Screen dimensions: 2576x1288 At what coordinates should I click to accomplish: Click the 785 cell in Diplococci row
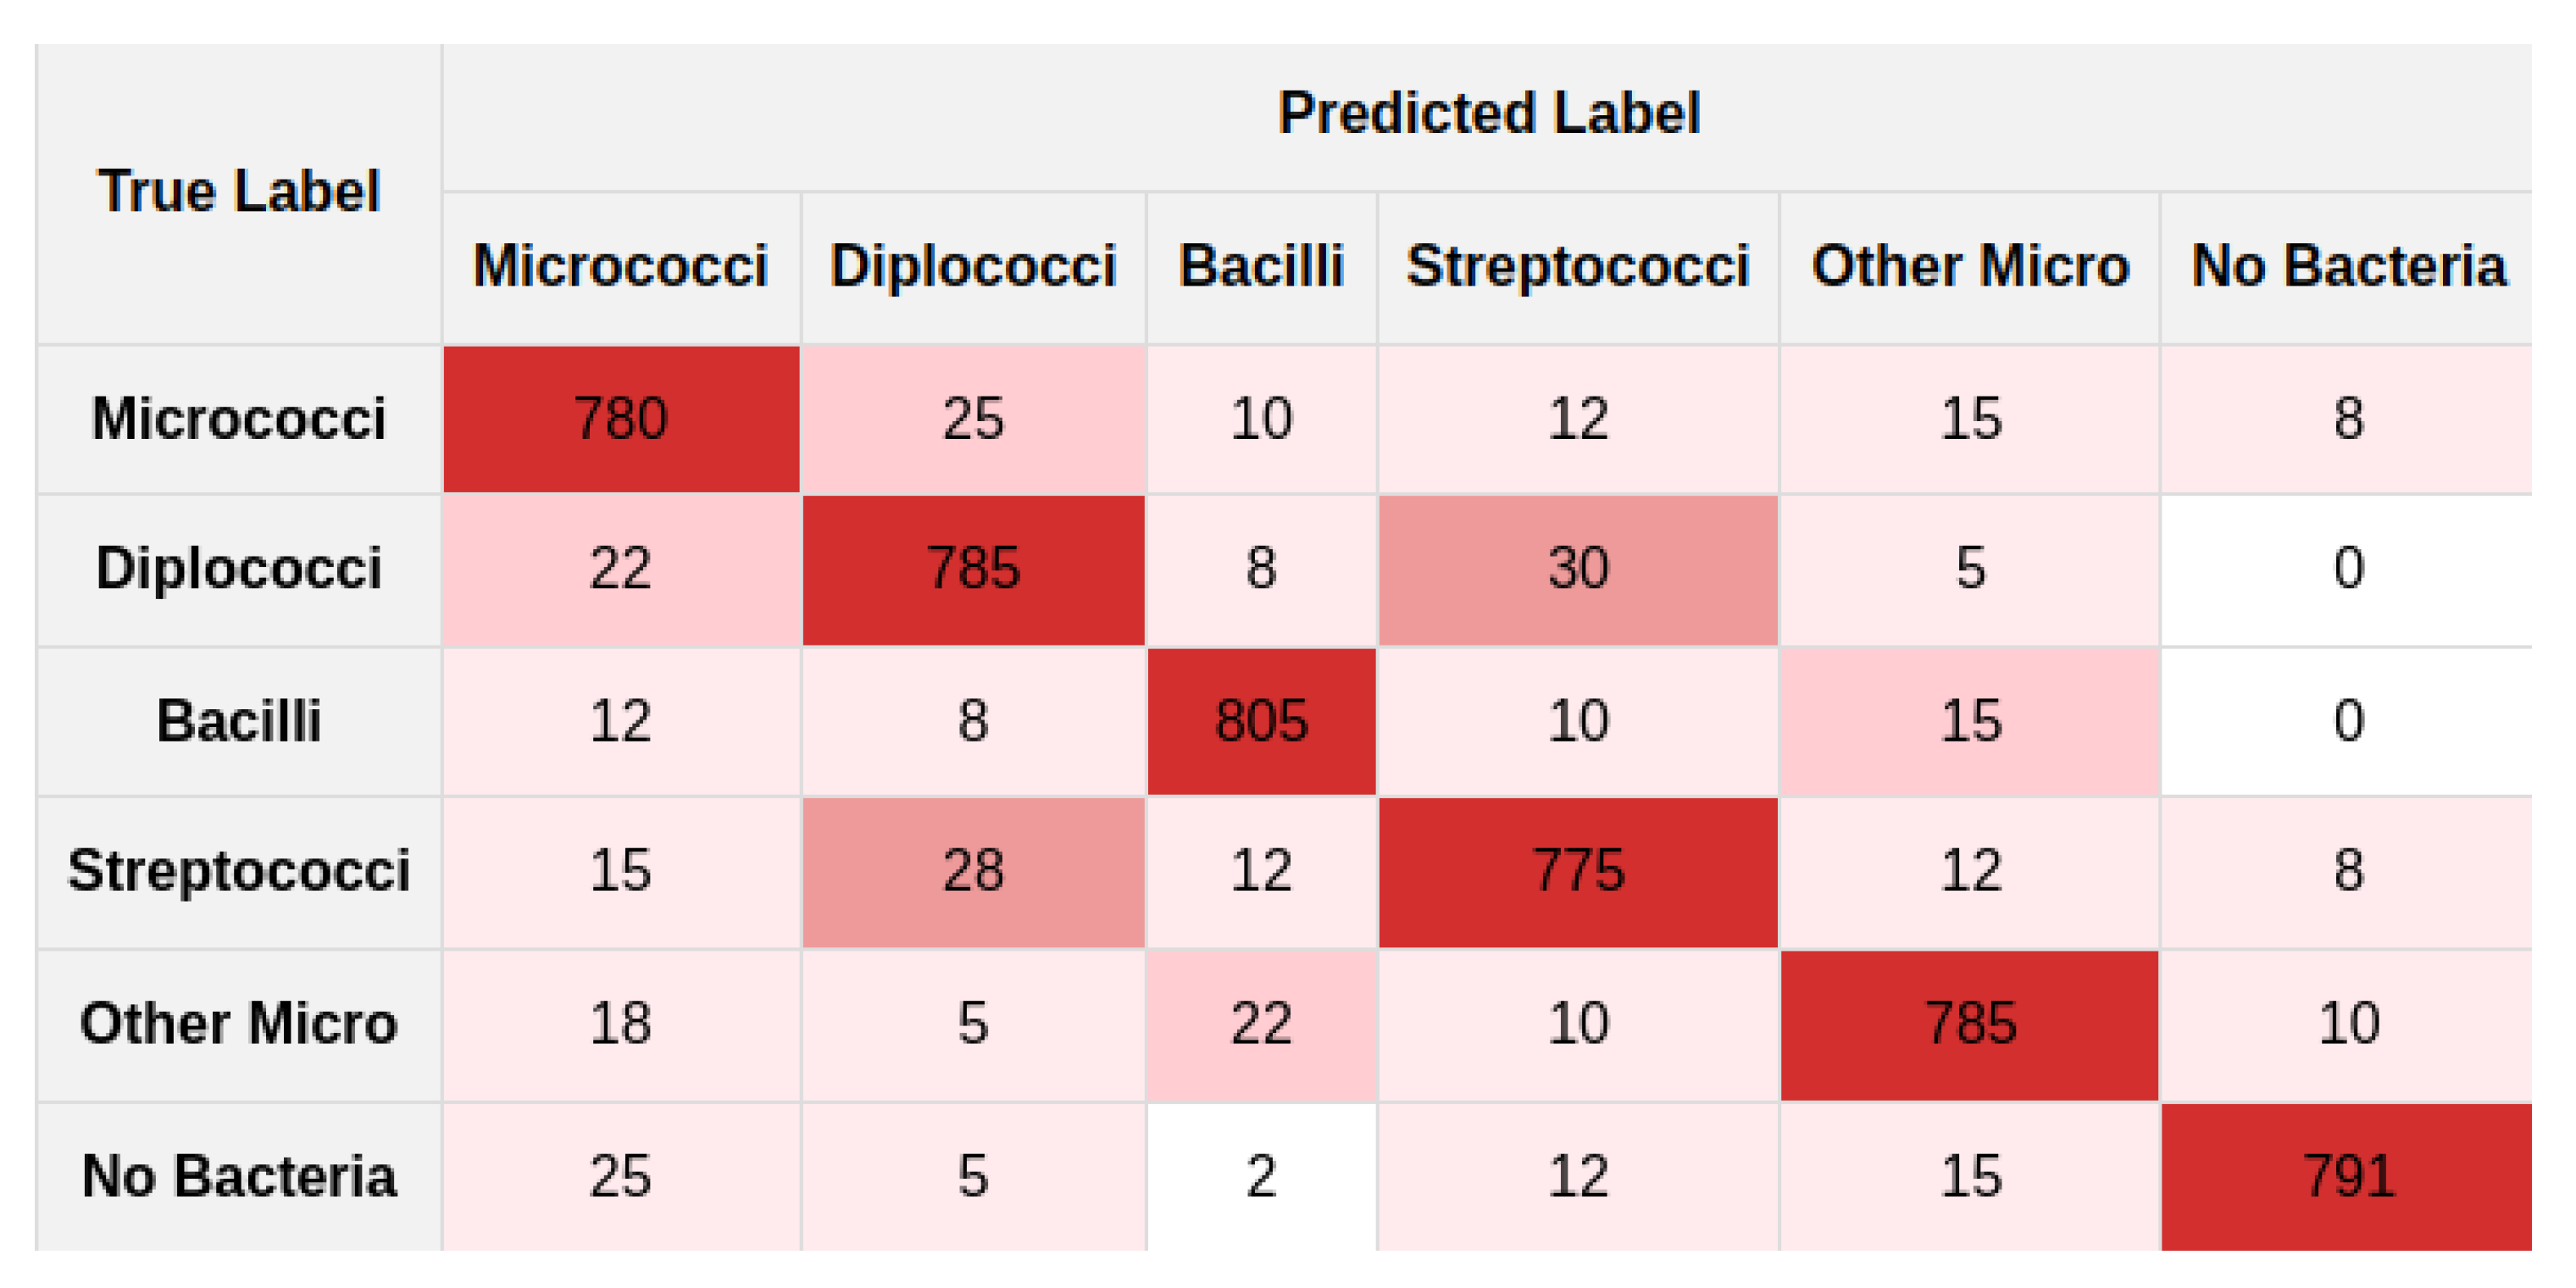[973, 568]
